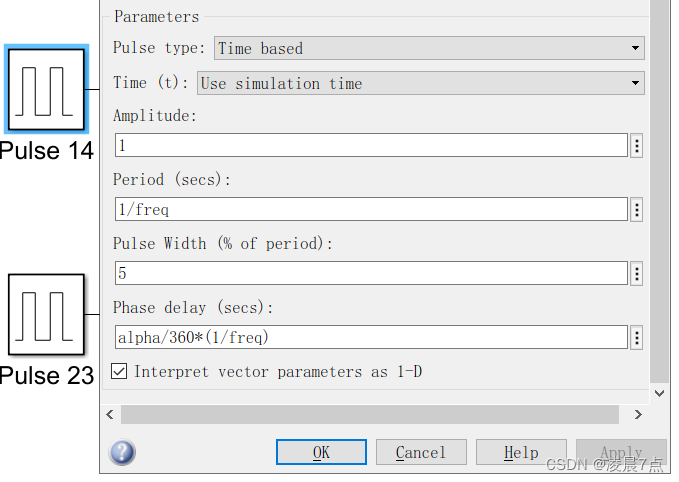Click the horizontal scrollbar track
The width and height of the screenshot is (679, 482).
pos(370,414)
